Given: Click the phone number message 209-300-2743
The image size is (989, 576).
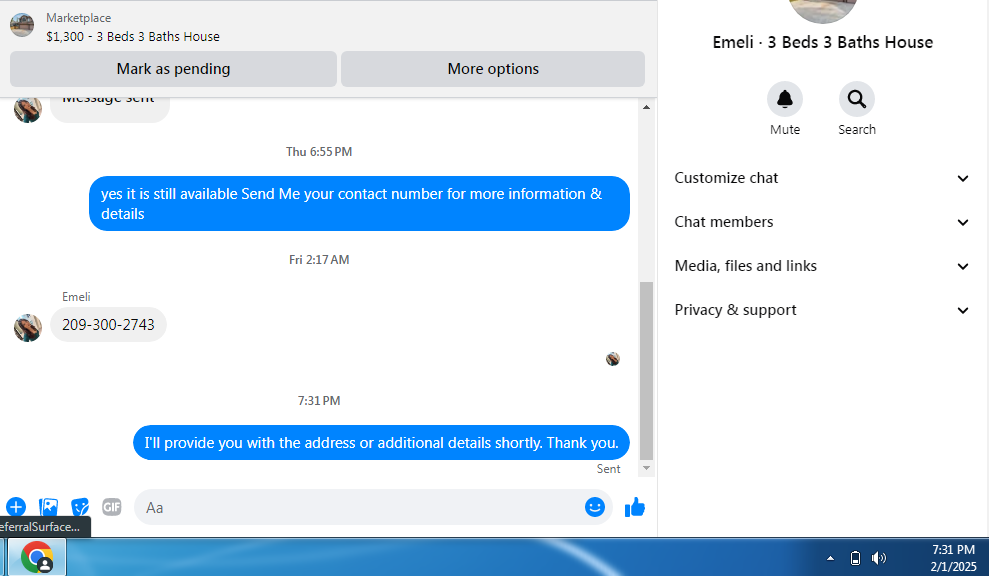Looking at the screenshot, I should click(108, 324).
